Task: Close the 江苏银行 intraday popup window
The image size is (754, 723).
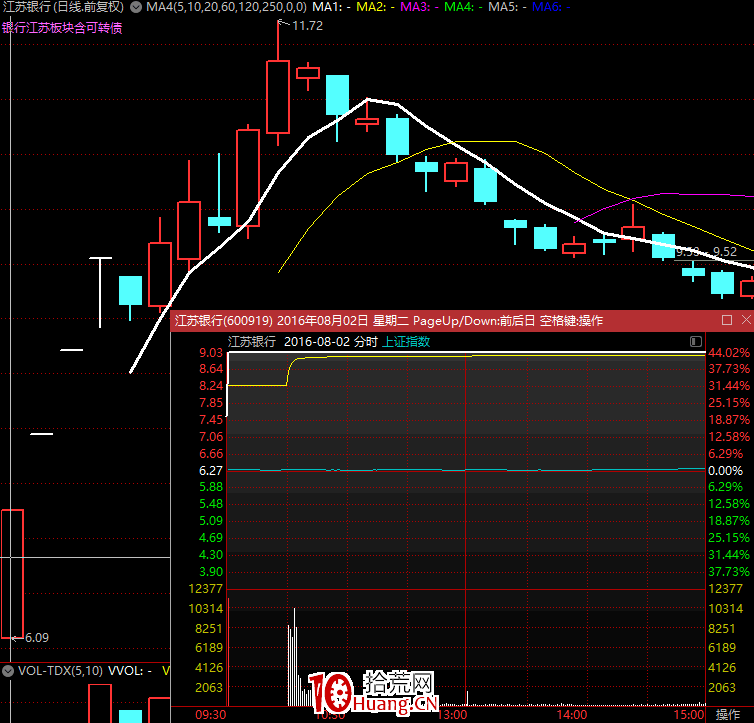Action: 746,320
